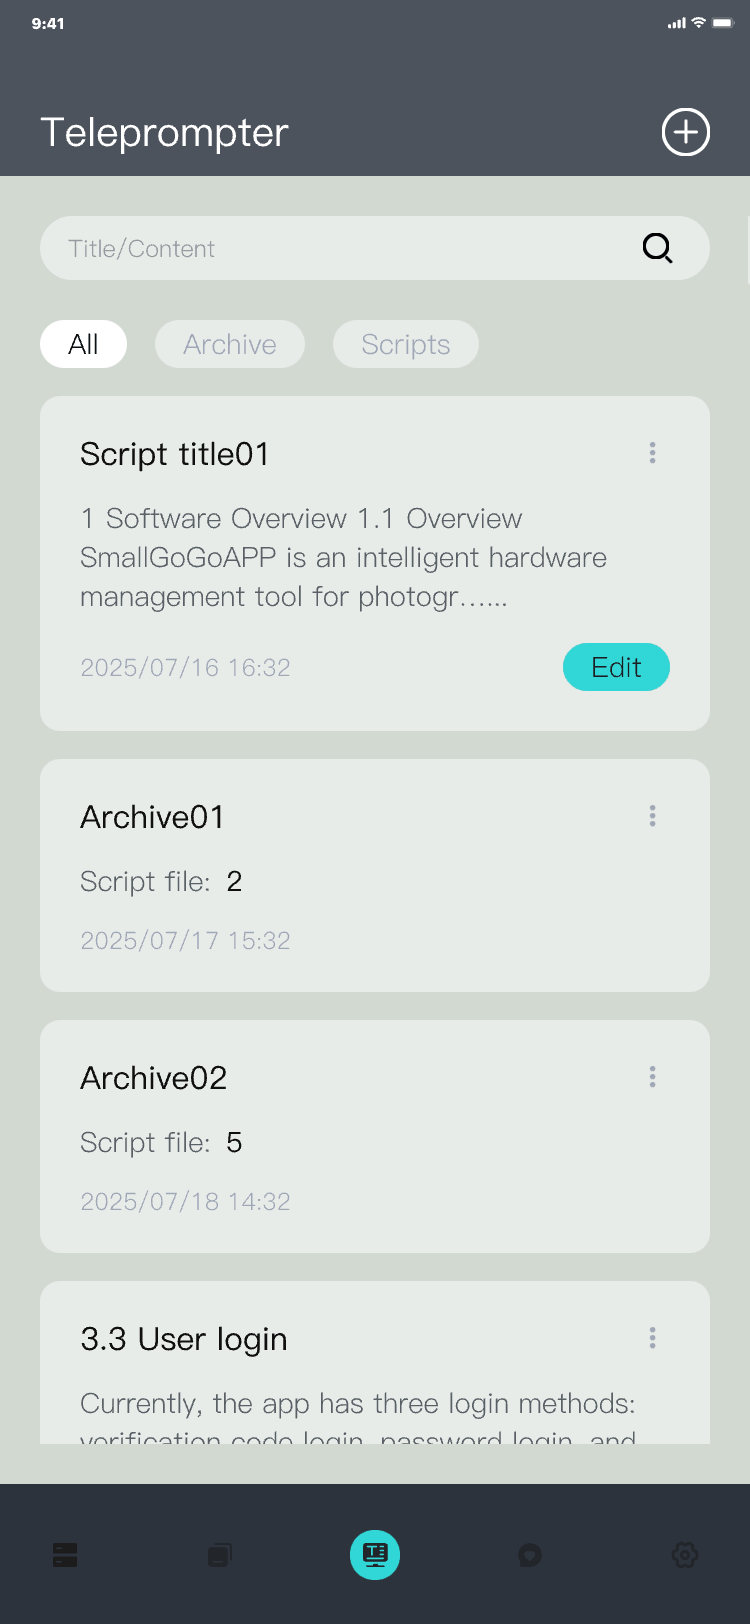Tap the add new script plus icon
This screenshot has height=1624, width=750.
tap(686, 132)
